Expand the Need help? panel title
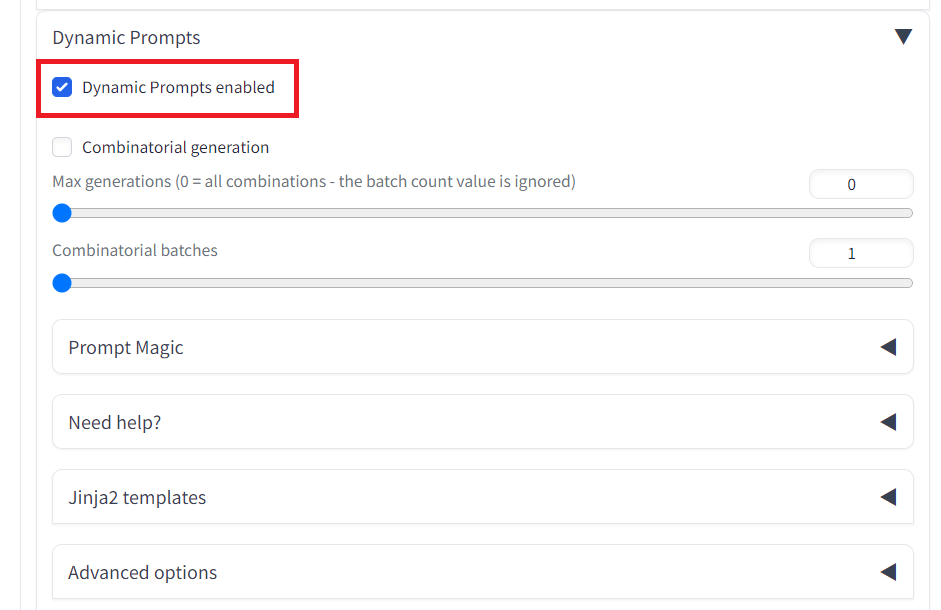941x610 pixels. (x=115, y=423)
